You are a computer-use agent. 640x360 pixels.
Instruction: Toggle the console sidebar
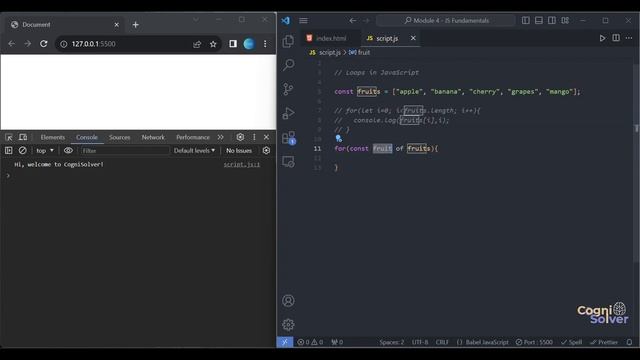[9, 151]
